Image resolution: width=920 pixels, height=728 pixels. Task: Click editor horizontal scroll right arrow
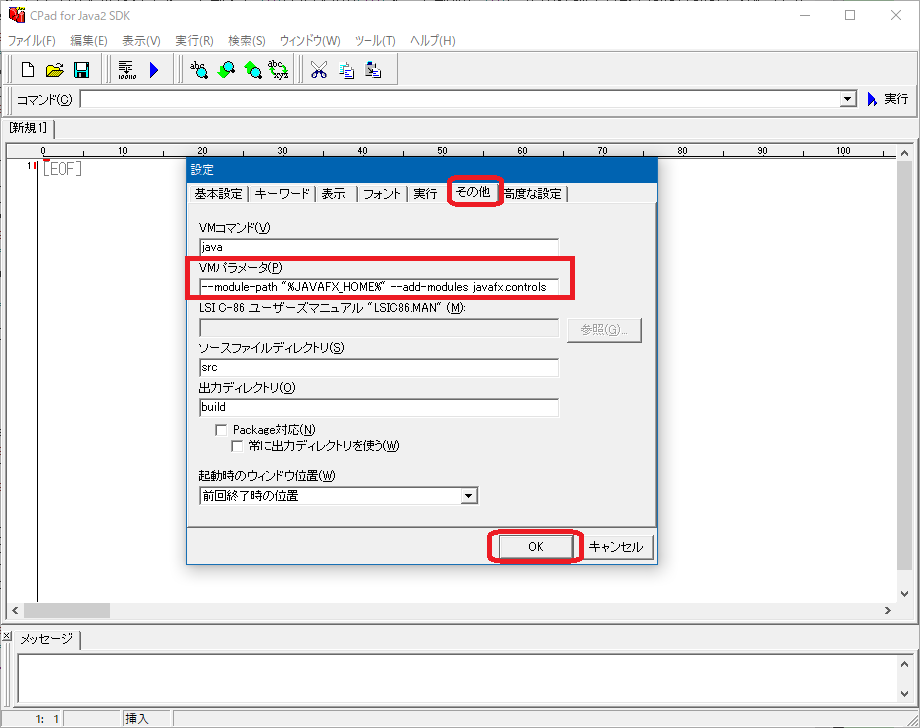888,611
